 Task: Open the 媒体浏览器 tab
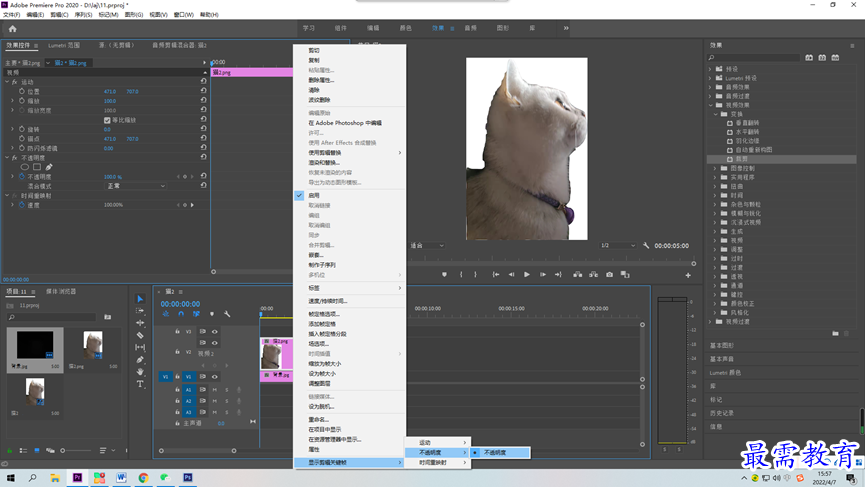[x=61, y=291]
